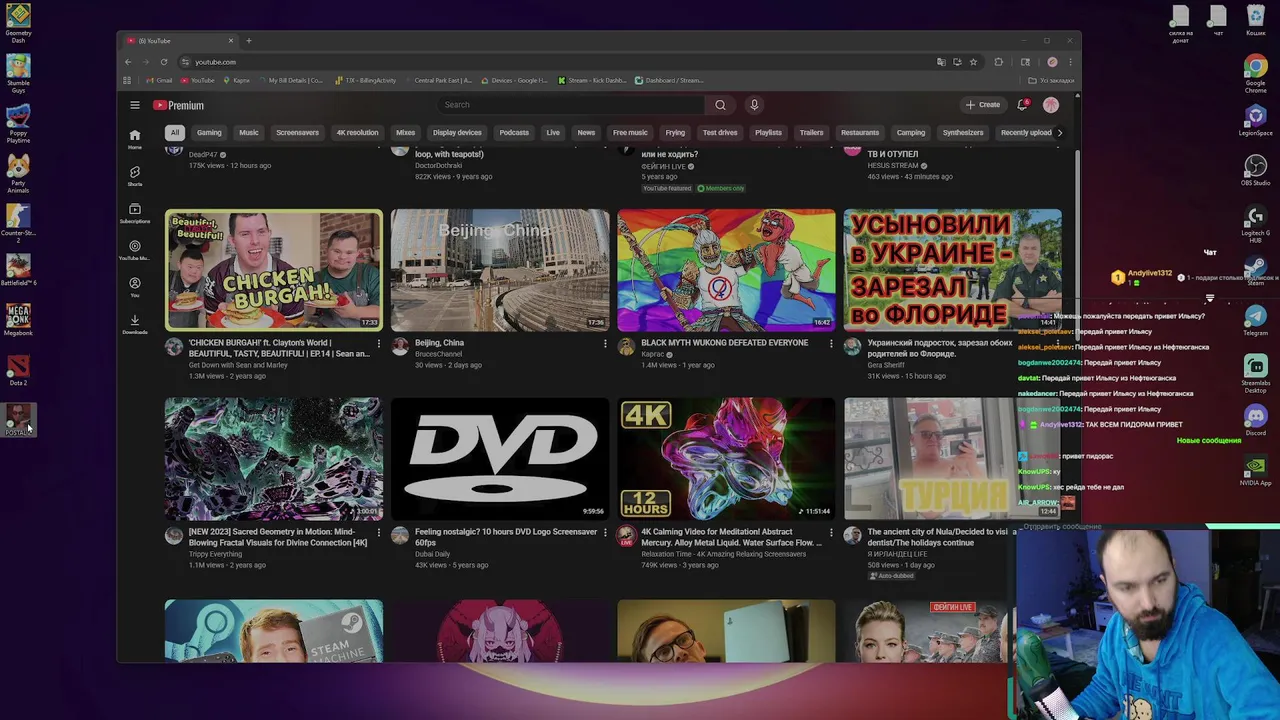Play the Beijing, China thumbnail

500,270
